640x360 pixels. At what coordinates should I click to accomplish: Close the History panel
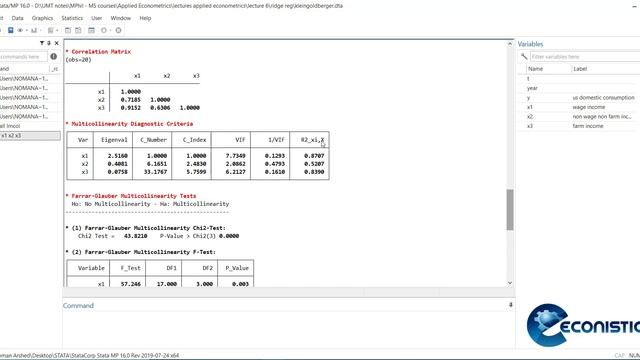click(x=57, y=43)
